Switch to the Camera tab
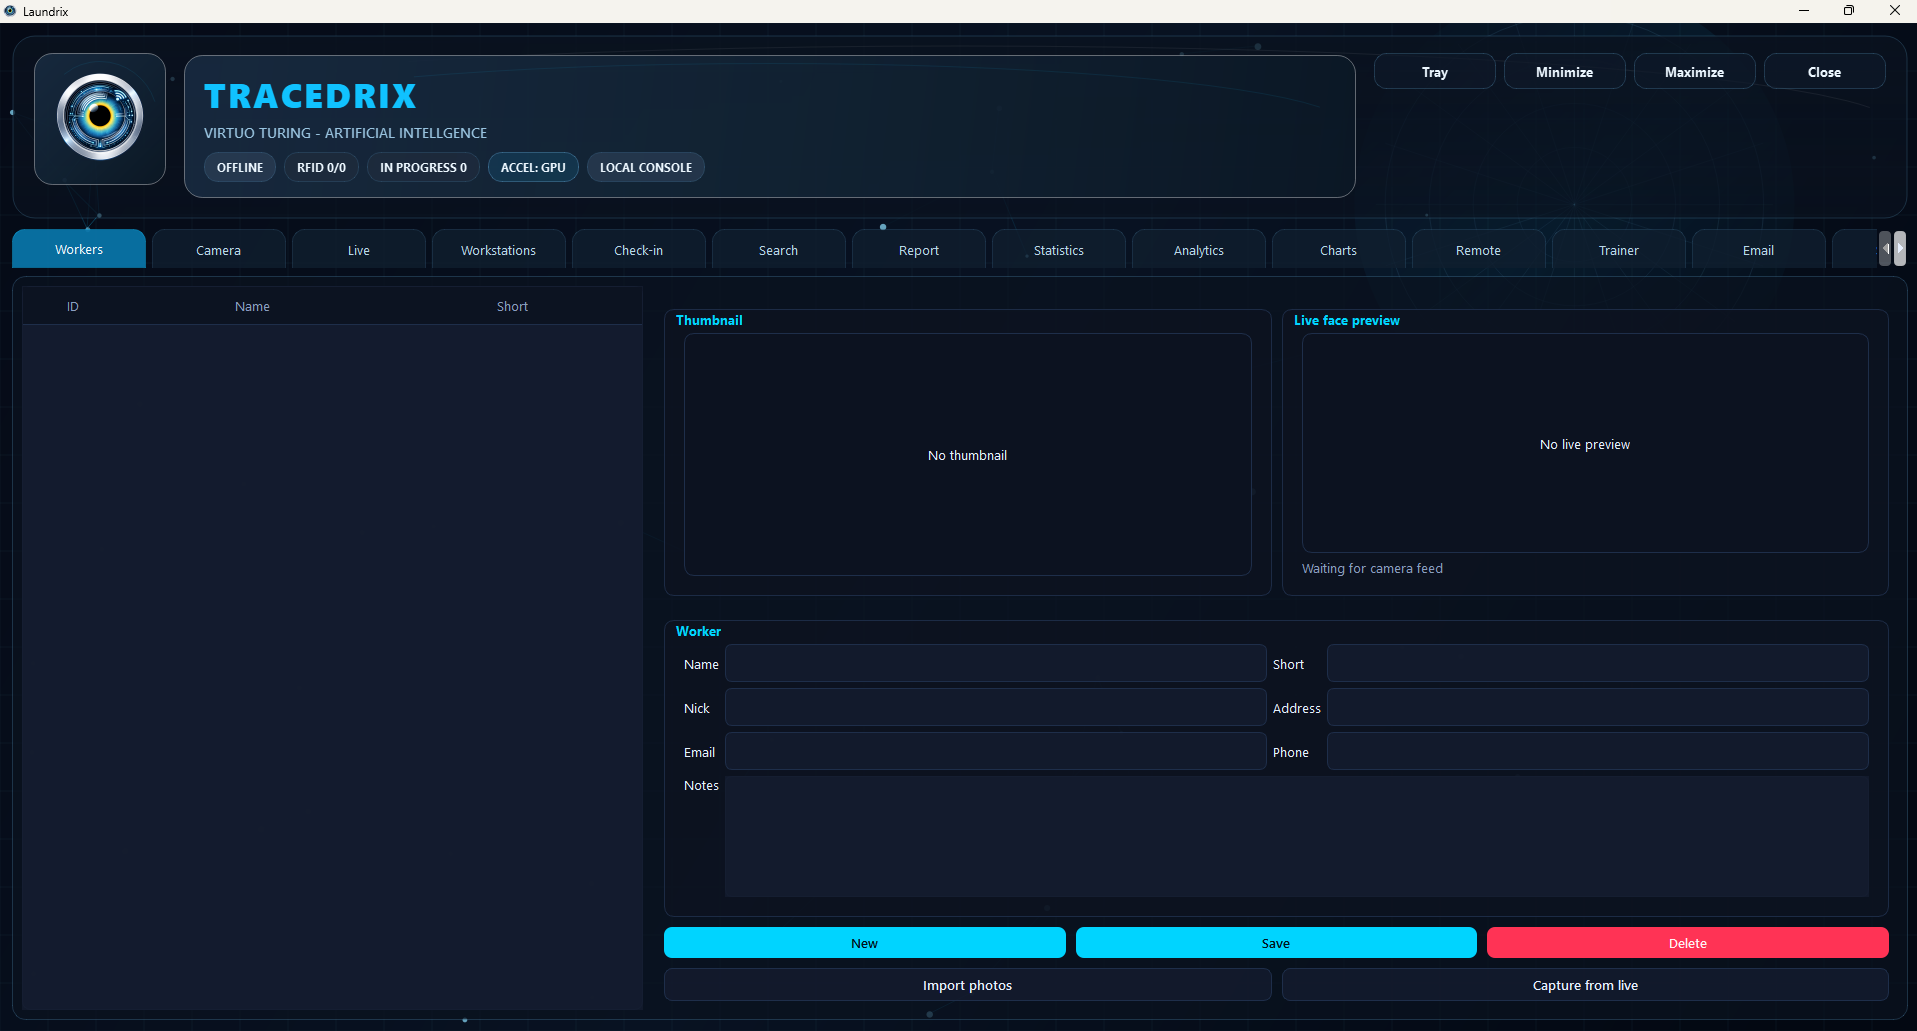Image resolution: width=1917 pixels, height=1031 pixels. [218, 249]
